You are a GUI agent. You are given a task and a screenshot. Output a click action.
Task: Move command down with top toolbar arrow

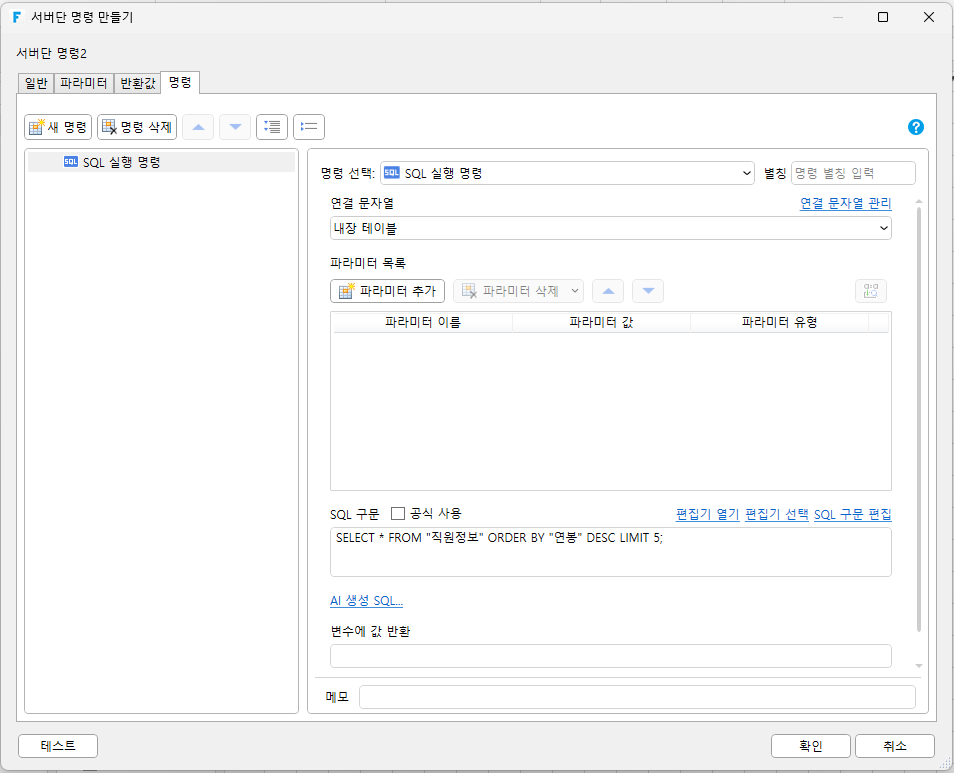(235, 127)
